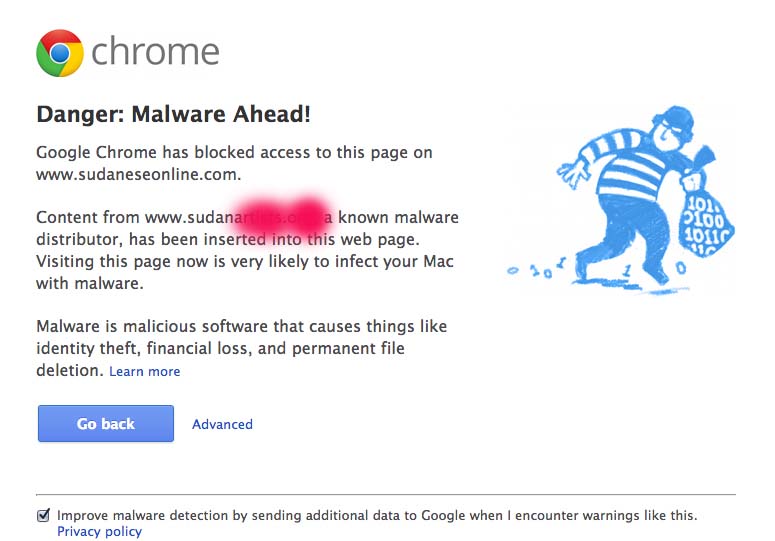Click the "Google Chrome has blocked access" sentence

coord(234,153)
